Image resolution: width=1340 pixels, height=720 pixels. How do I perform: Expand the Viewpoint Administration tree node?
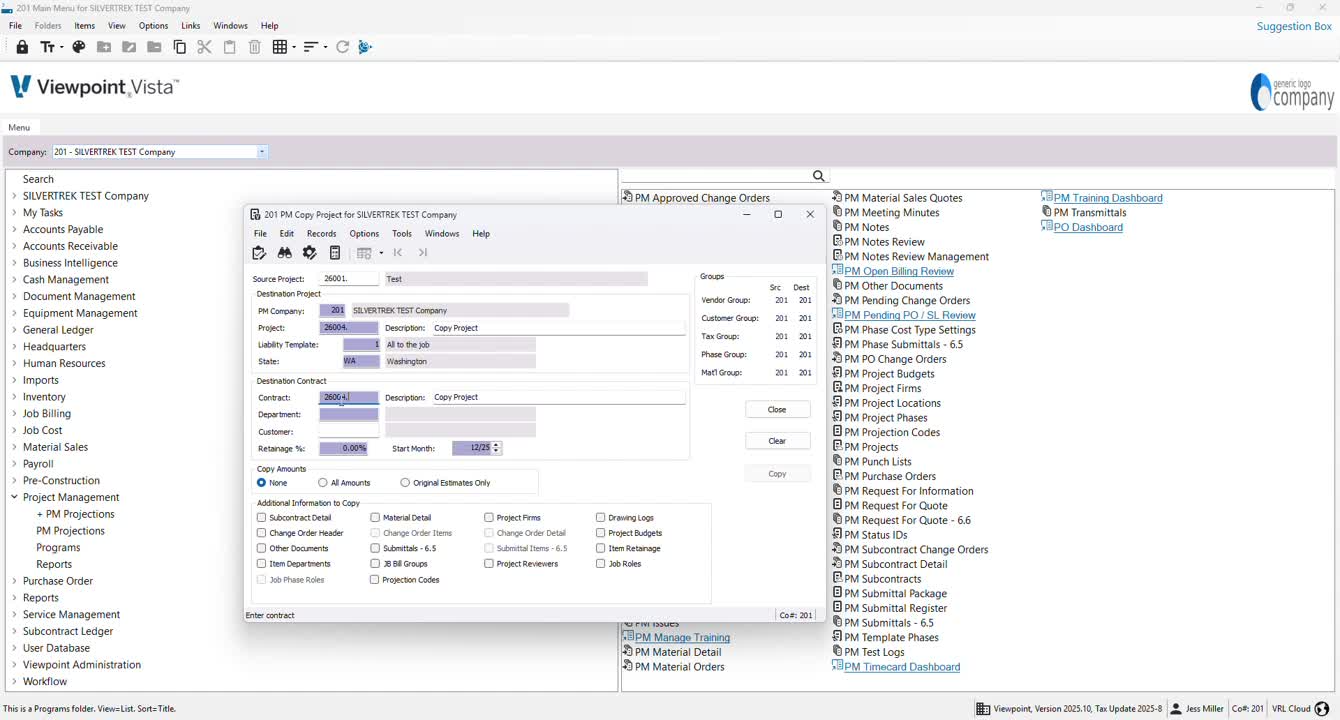[14, 665]
